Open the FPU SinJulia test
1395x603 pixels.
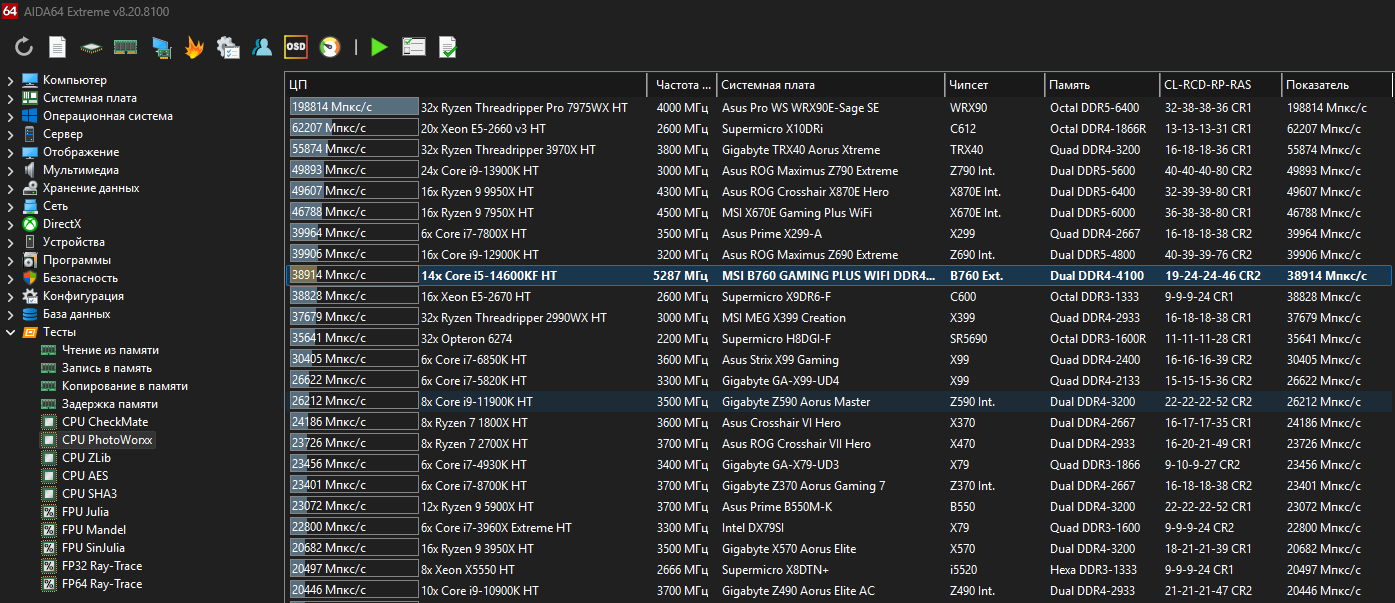95,548
